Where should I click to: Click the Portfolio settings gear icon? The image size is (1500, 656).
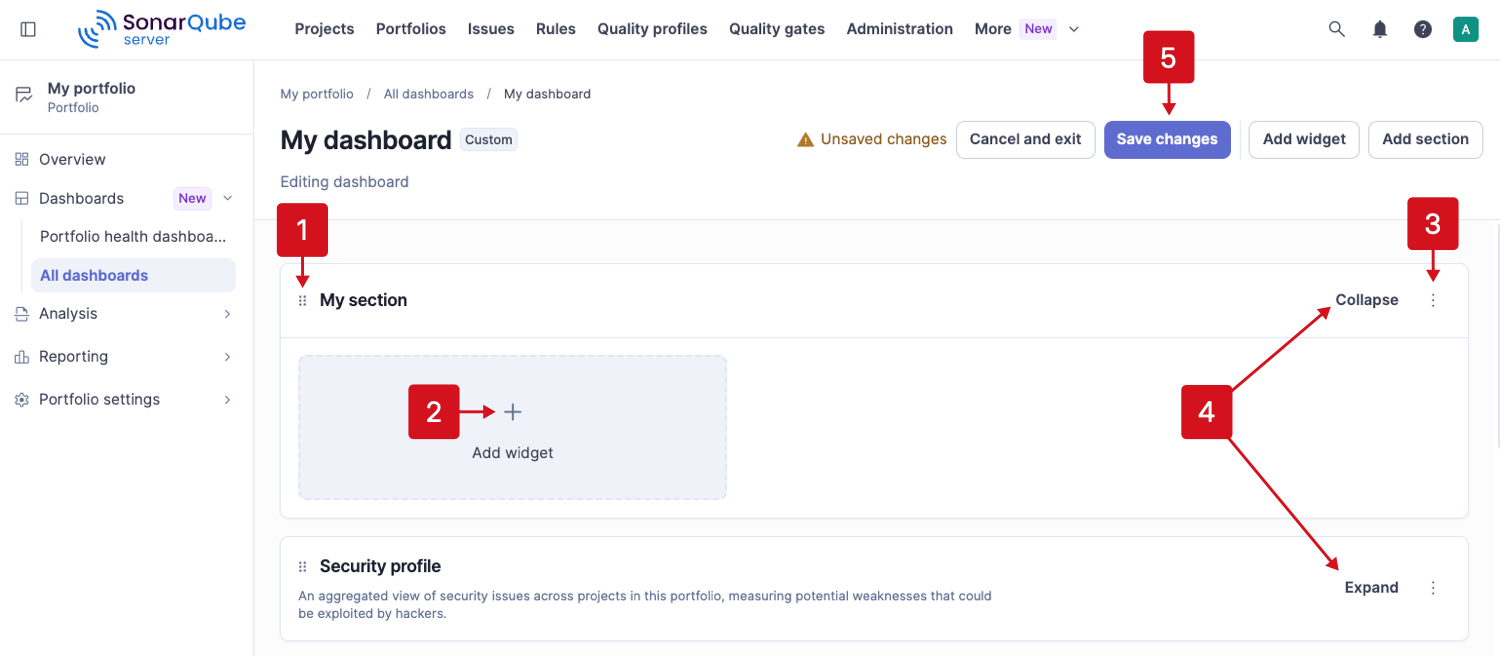[x=22, y=400]
